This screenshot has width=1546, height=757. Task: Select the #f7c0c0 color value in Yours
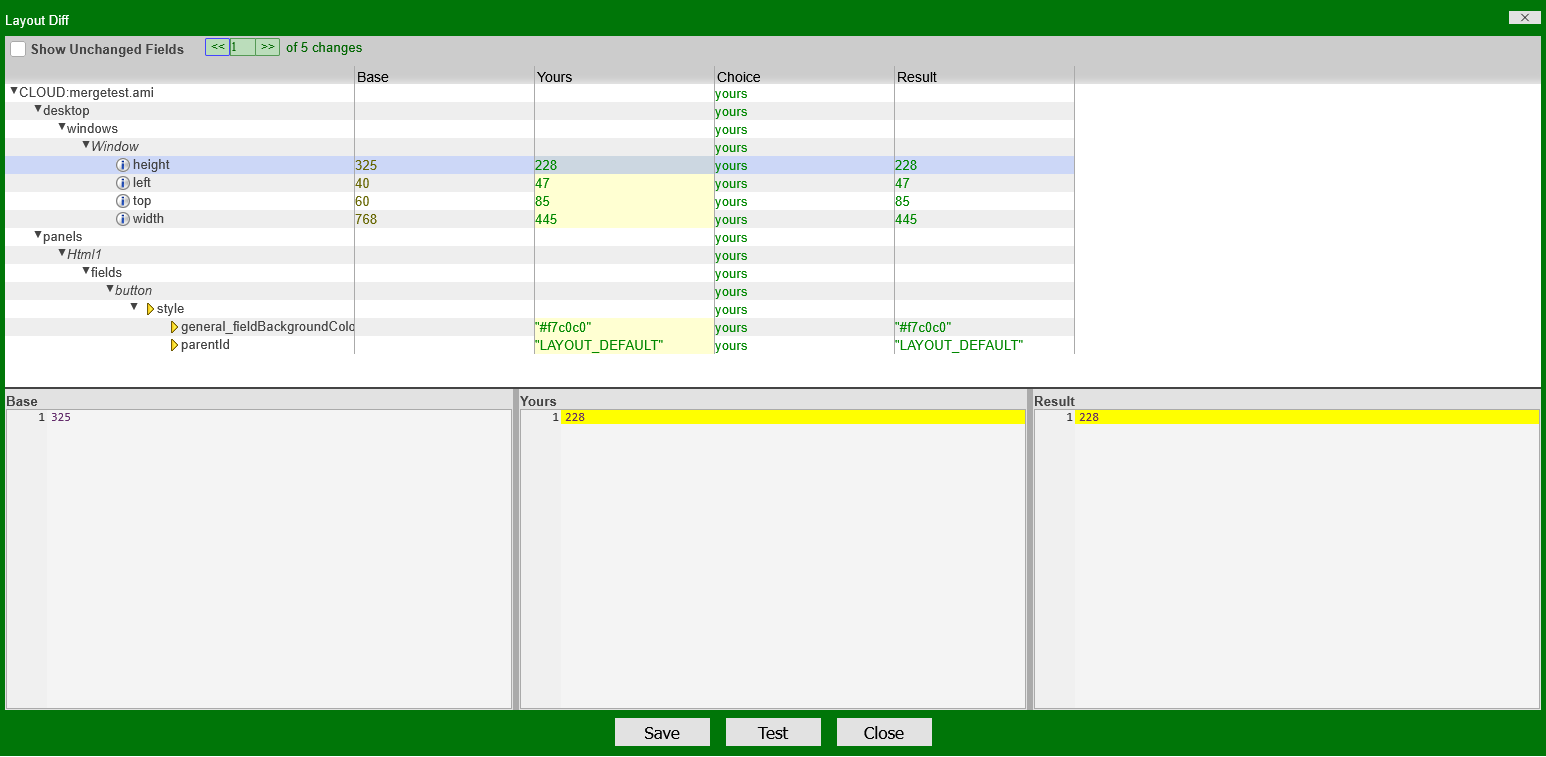tap(564, 327)
